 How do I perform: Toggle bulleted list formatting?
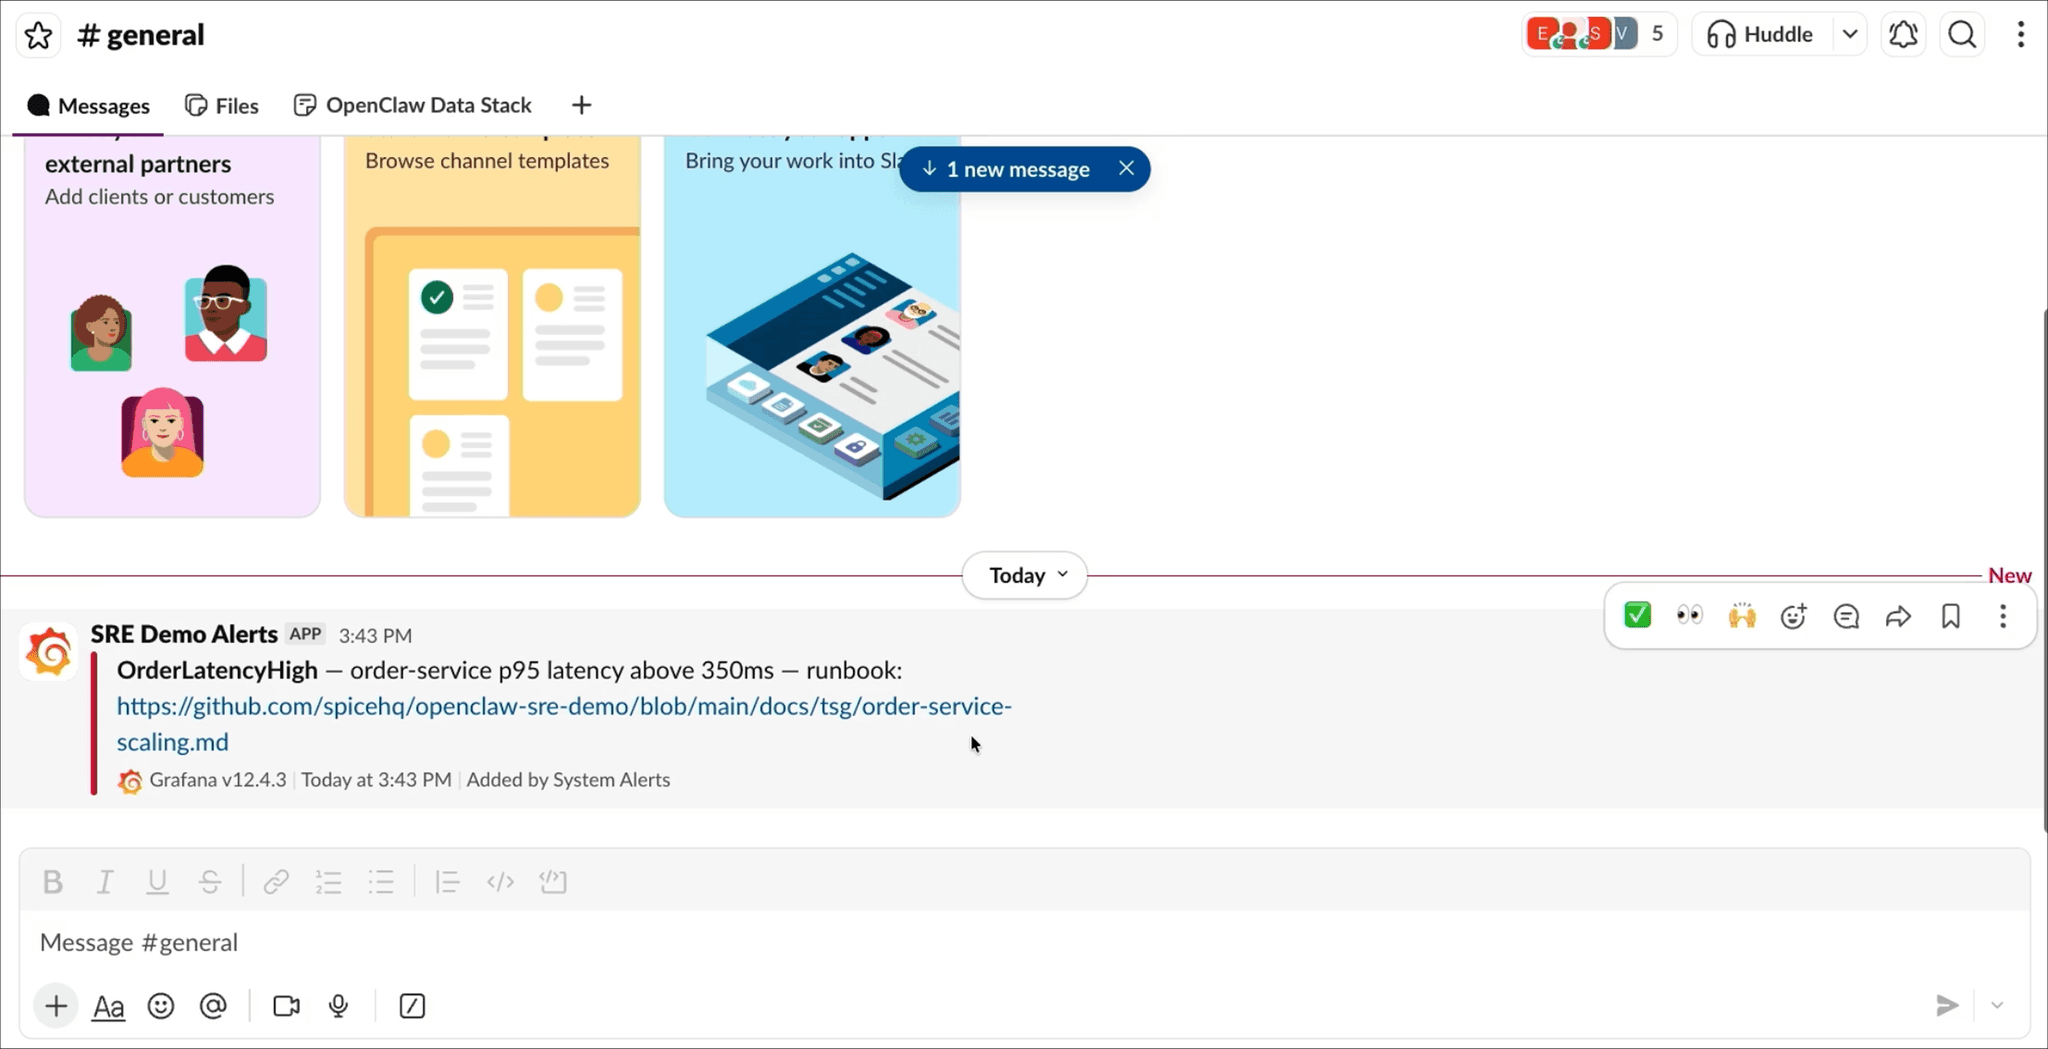point(381,882)
